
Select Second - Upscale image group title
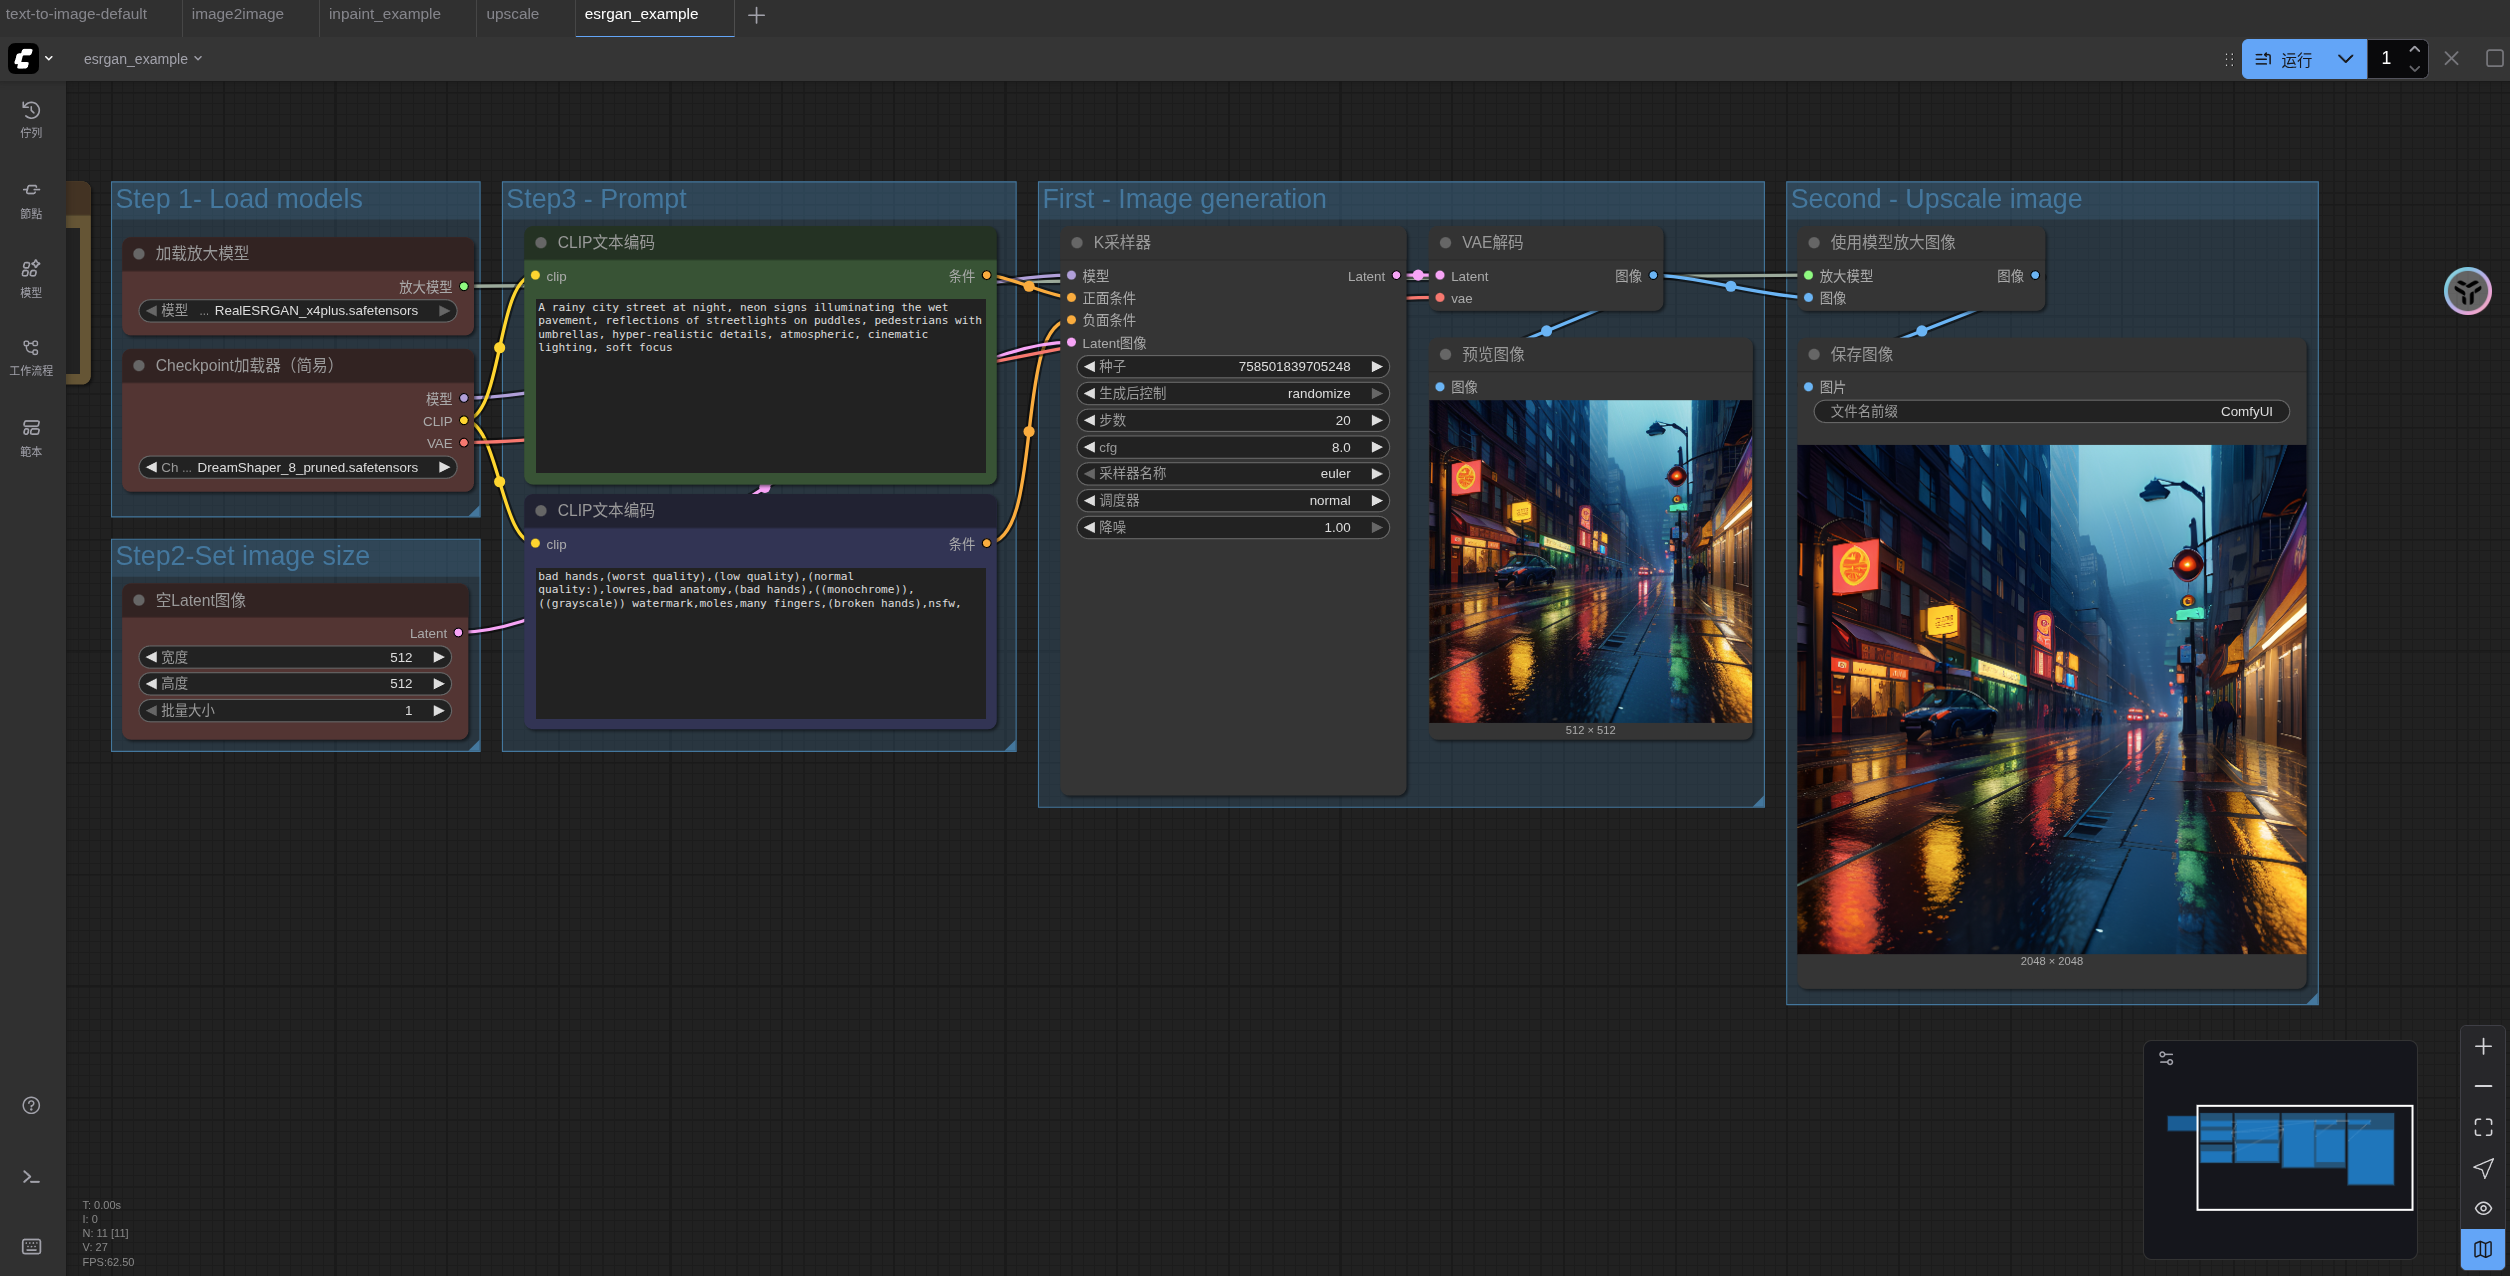click(x=1936, y=199)
